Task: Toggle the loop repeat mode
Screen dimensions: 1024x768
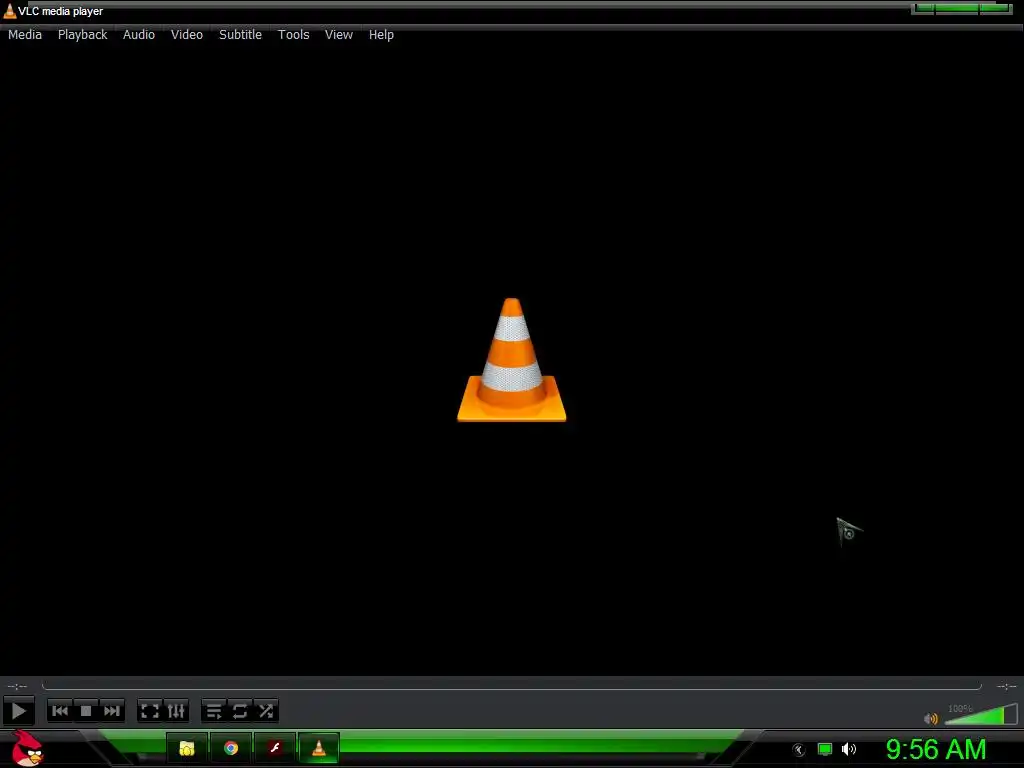Action: tap(240, 711)
